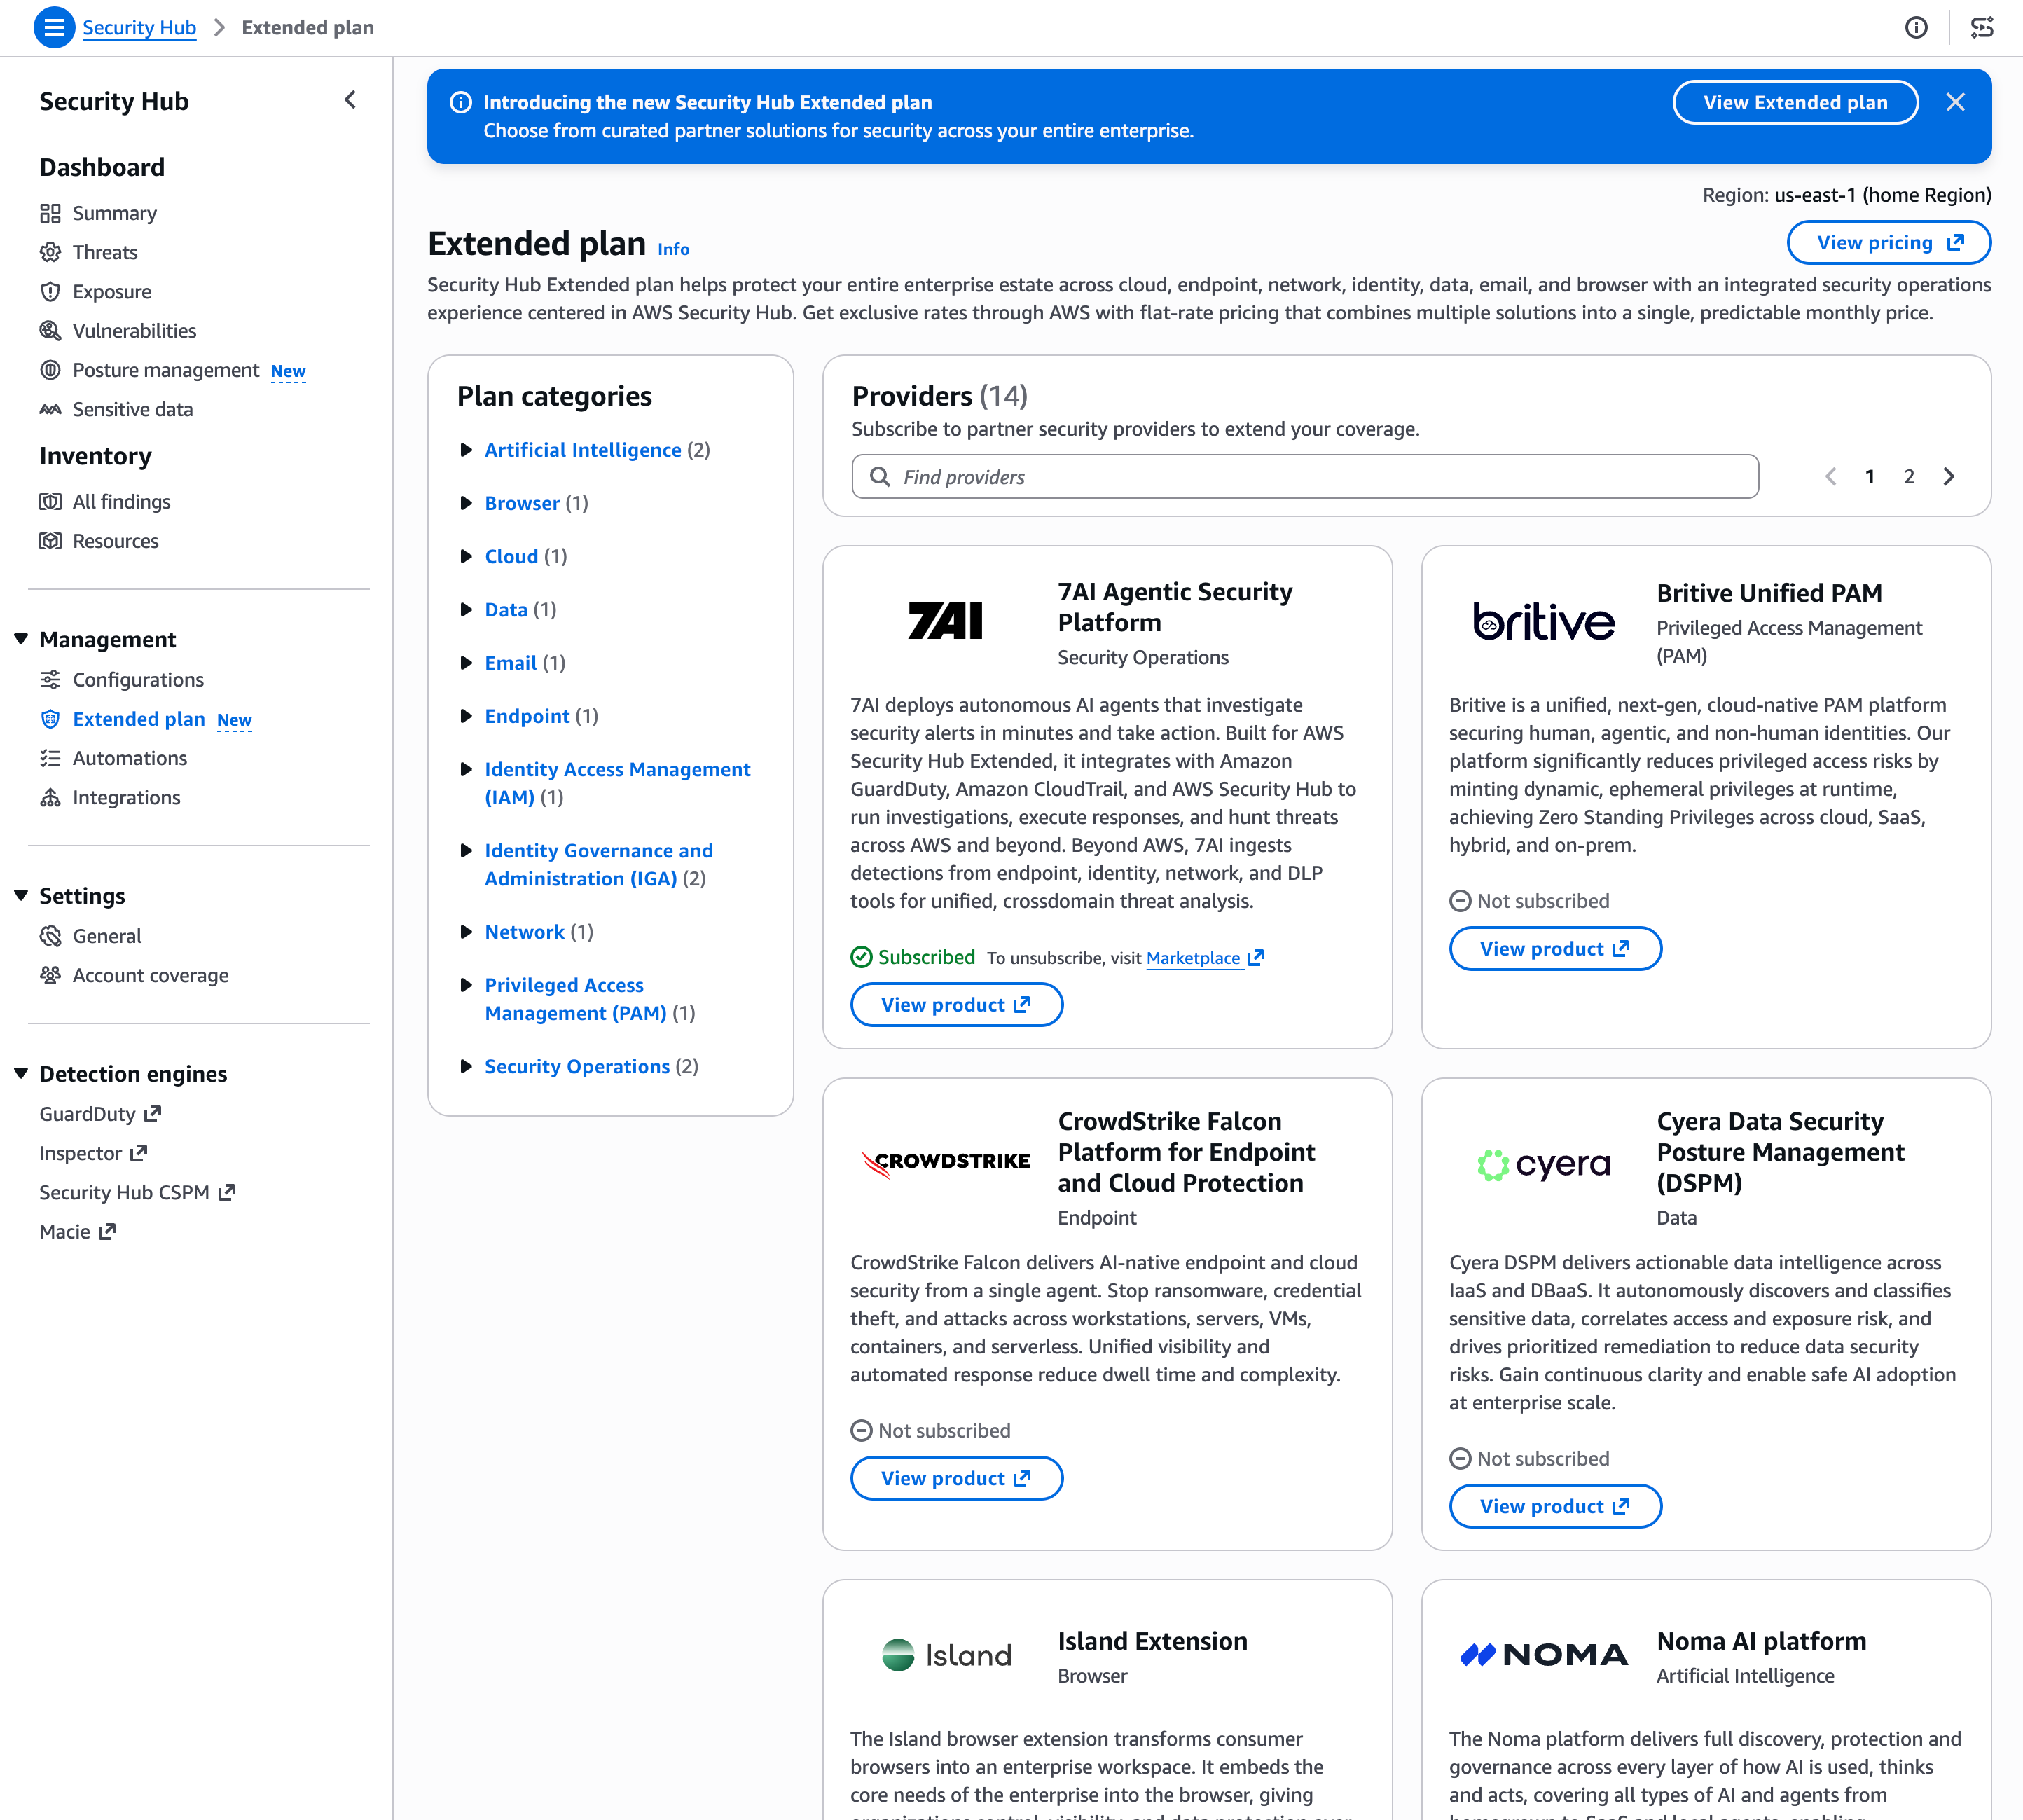
Task: Click the Summary dashboard icon
Action: 50,213
